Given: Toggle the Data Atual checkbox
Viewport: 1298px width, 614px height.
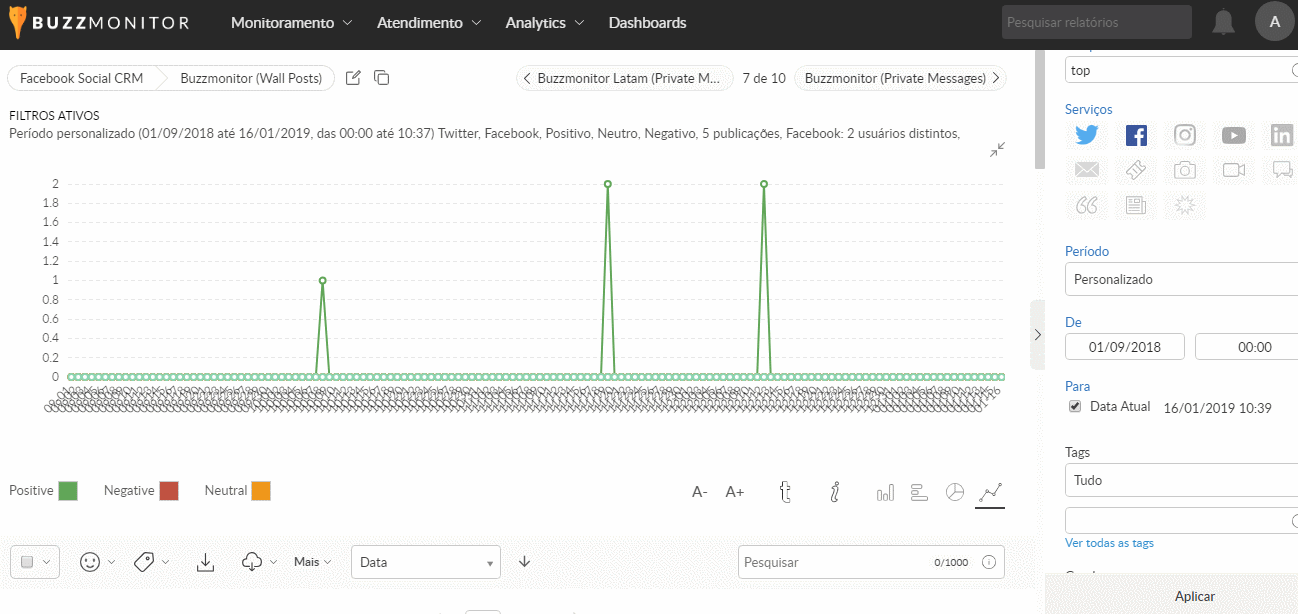Looking at the screenshot, I should [x=1075, y=406].
